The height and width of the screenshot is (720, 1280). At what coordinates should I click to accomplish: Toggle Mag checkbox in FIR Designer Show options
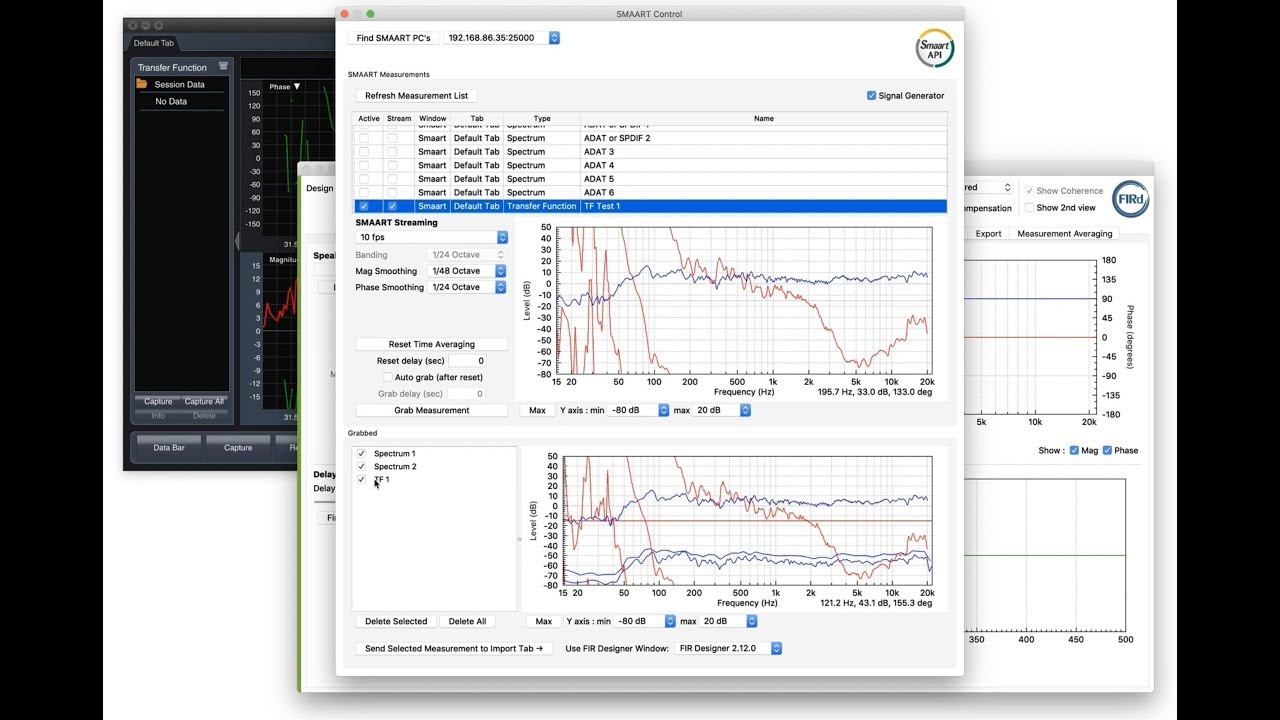[1074, 450]
